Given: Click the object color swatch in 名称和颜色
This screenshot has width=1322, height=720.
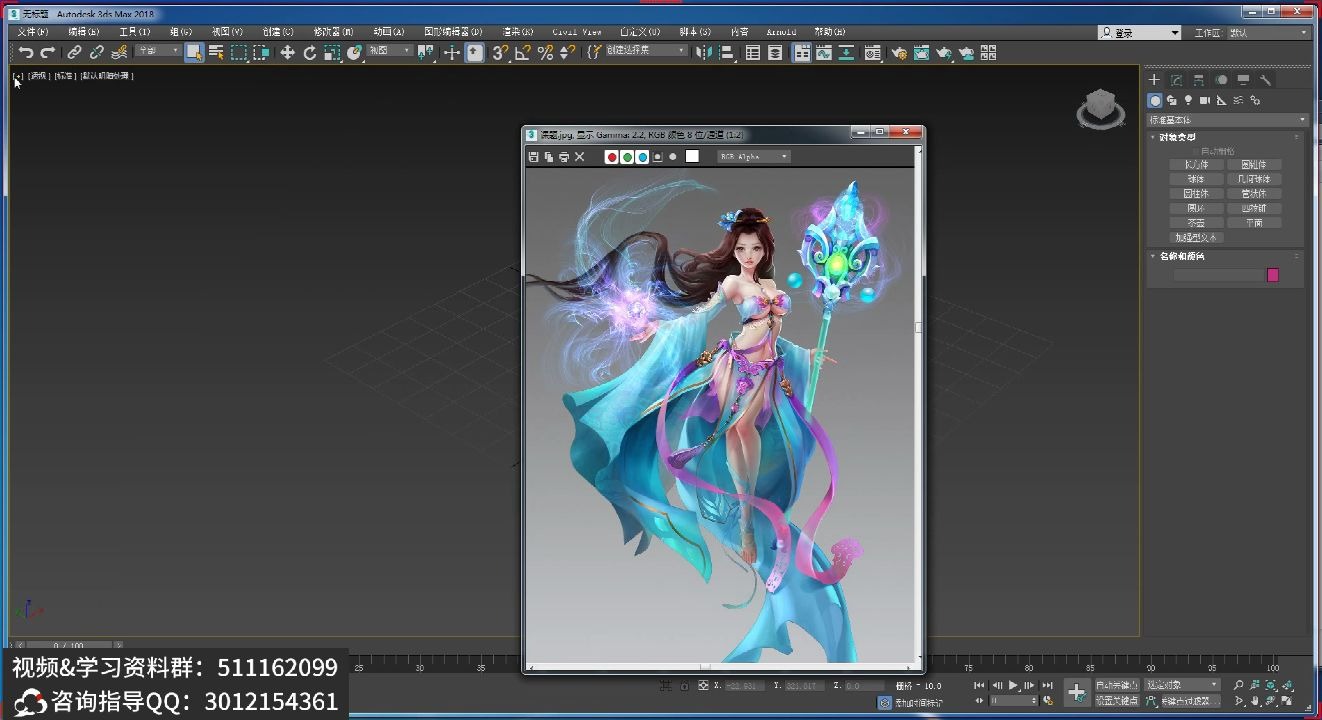Looking at the screenshot, I should coord(1273,274).
